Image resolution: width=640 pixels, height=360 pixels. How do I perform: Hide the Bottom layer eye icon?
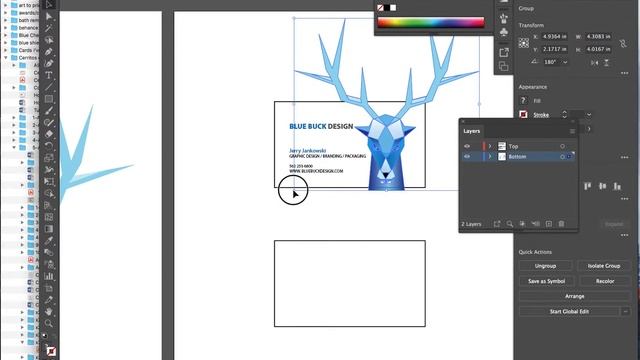[467, 156]
